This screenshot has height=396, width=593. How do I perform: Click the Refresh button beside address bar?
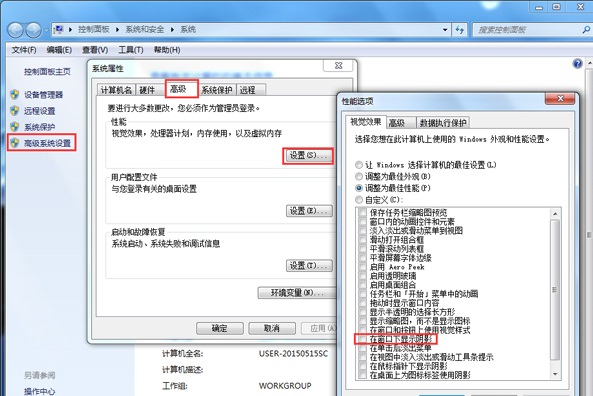pos(459,30)
